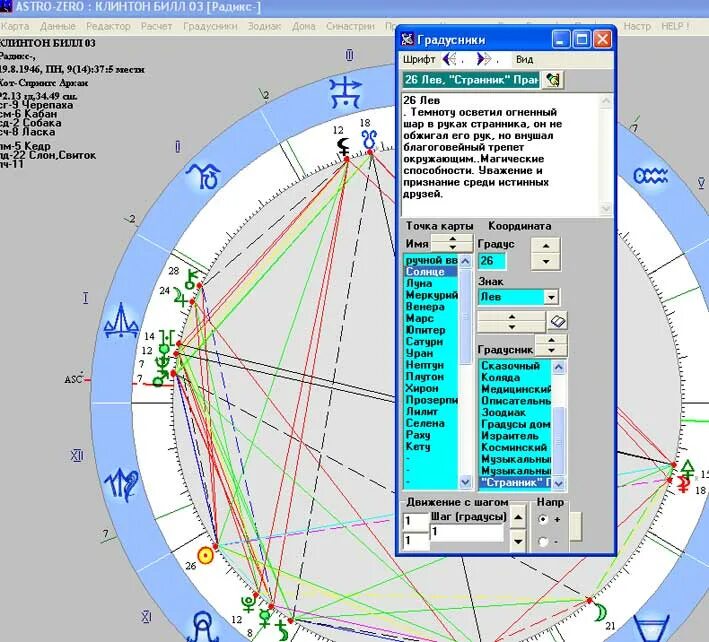This screenshot has width=709, height=642.
Task: Increase the step value with up arrow
Action: (518, 518)
